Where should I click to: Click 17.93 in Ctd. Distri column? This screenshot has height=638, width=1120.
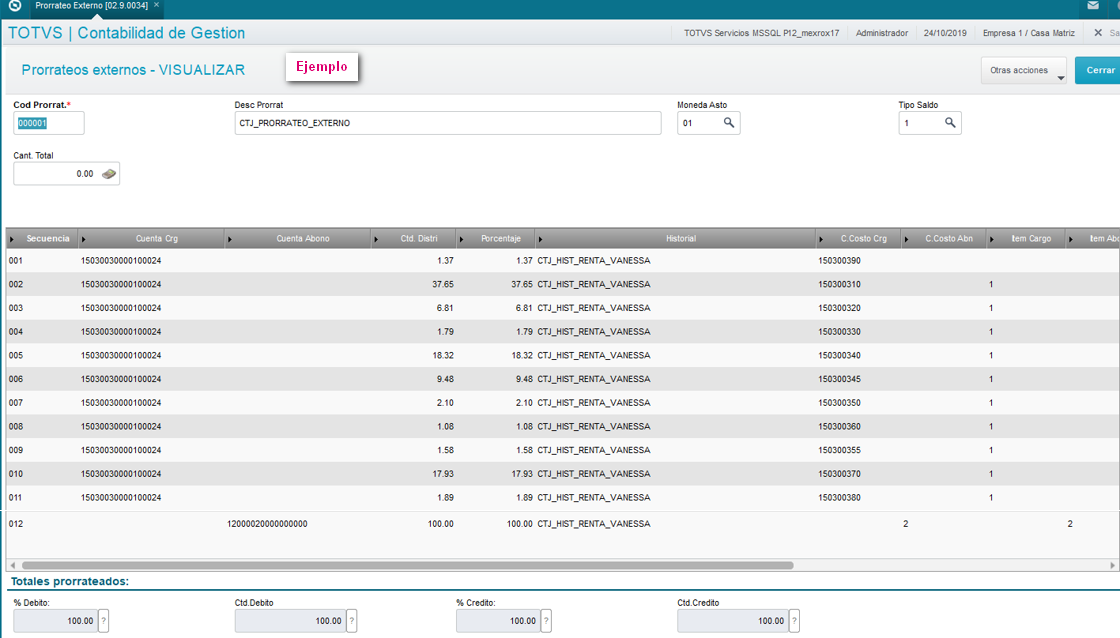[x=442, y=474]
